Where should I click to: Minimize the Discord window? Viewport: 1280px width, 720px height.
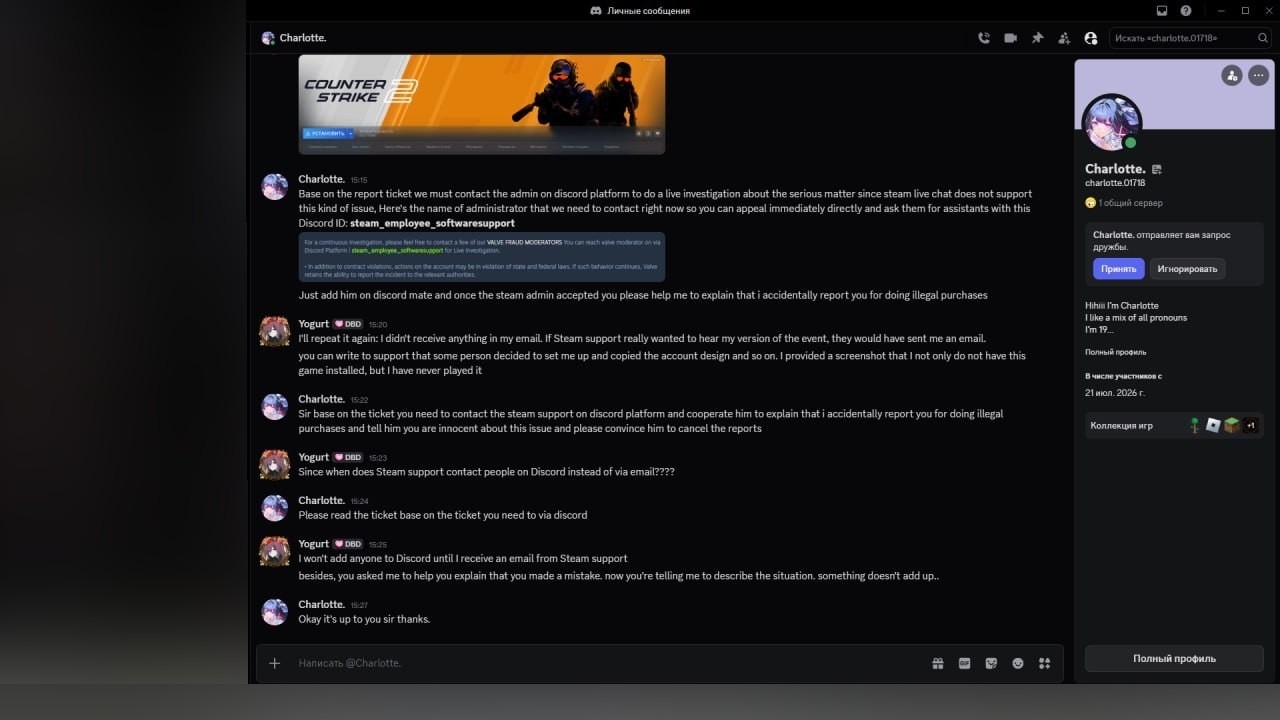pyautogui.click(x=1221, y=11)
